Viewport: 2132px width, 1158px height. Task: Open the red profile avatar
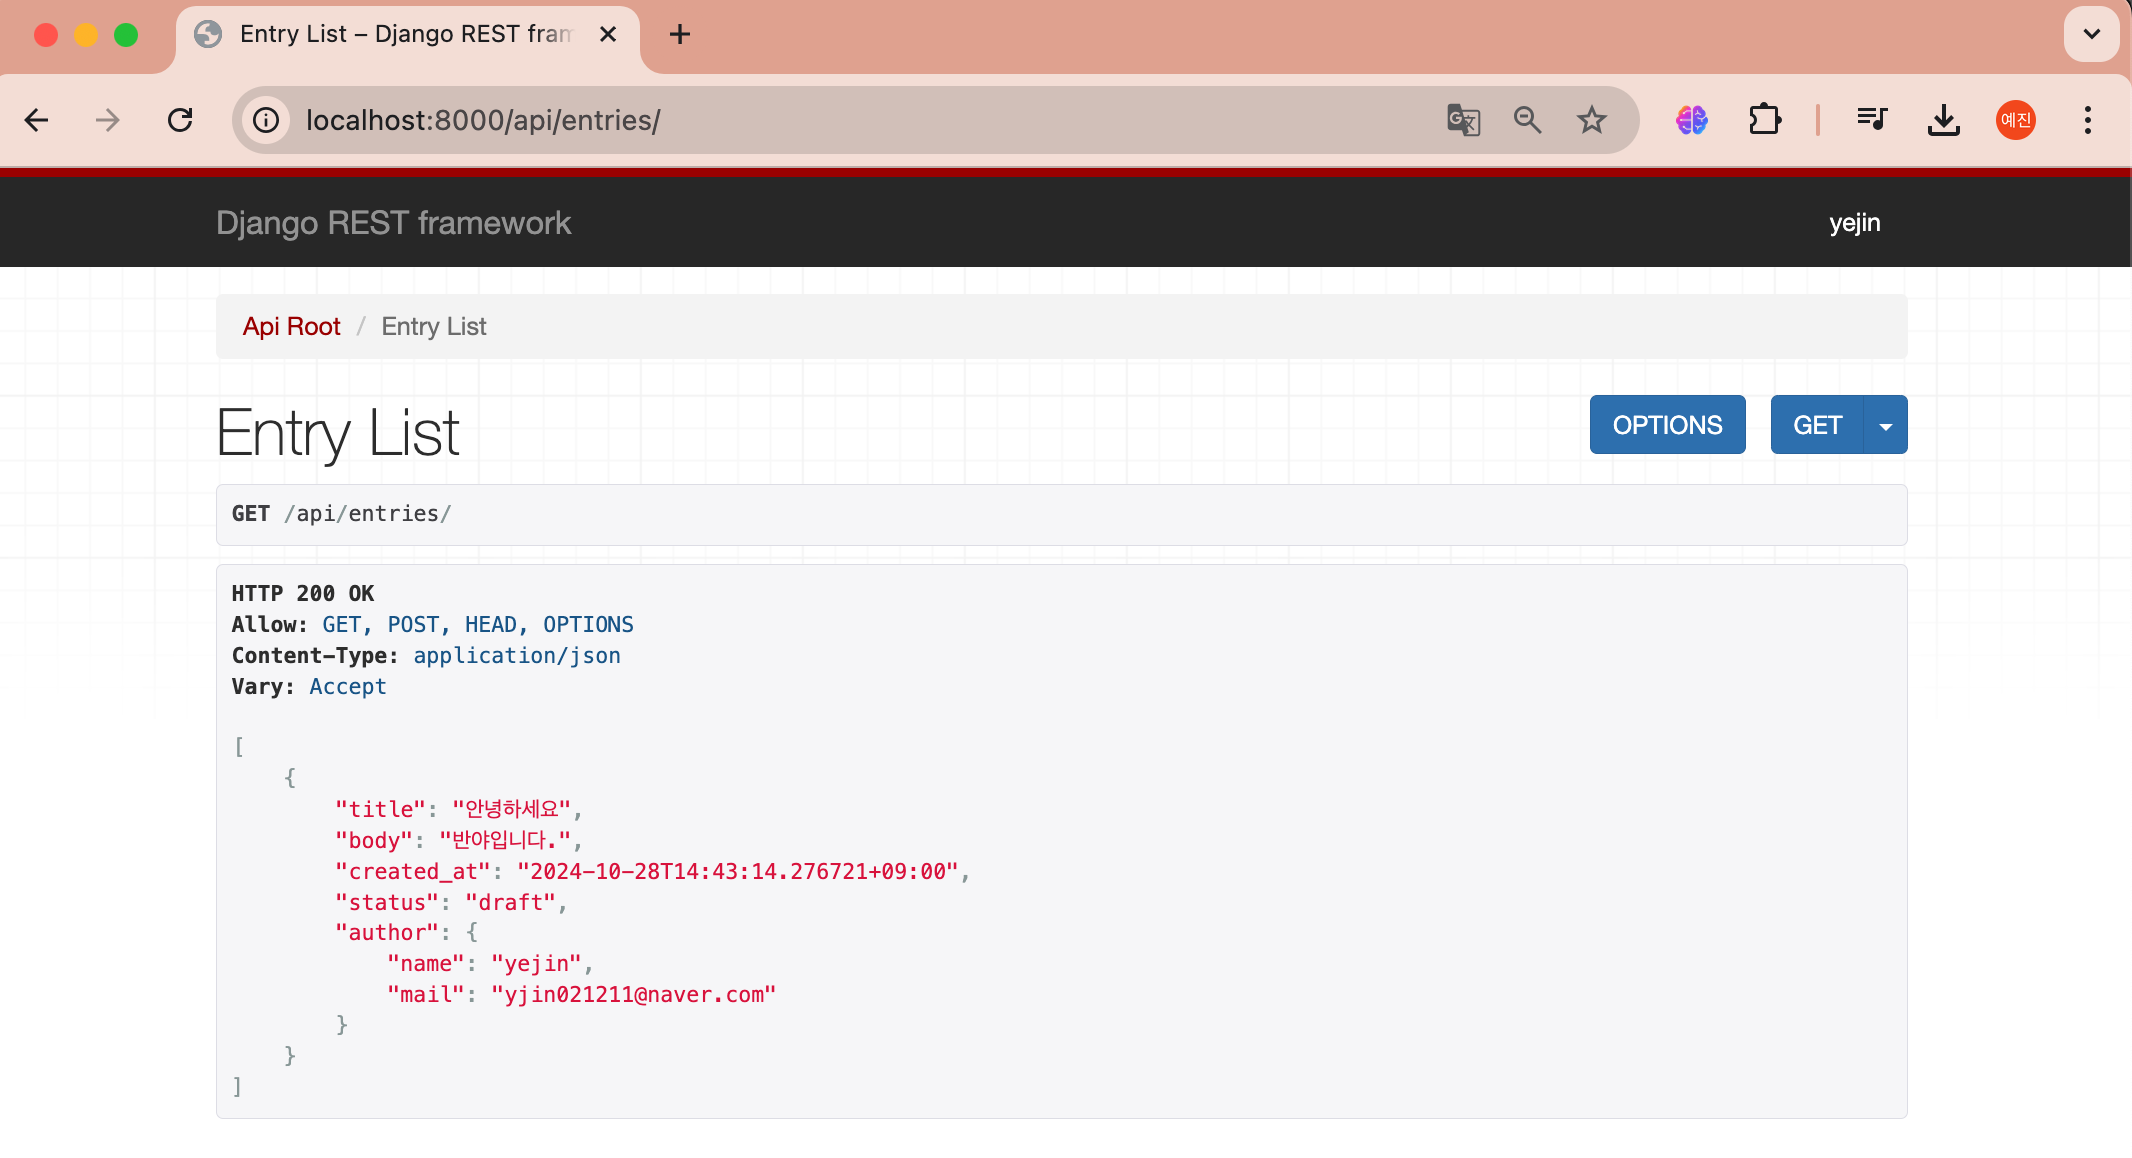(2015, 121)
